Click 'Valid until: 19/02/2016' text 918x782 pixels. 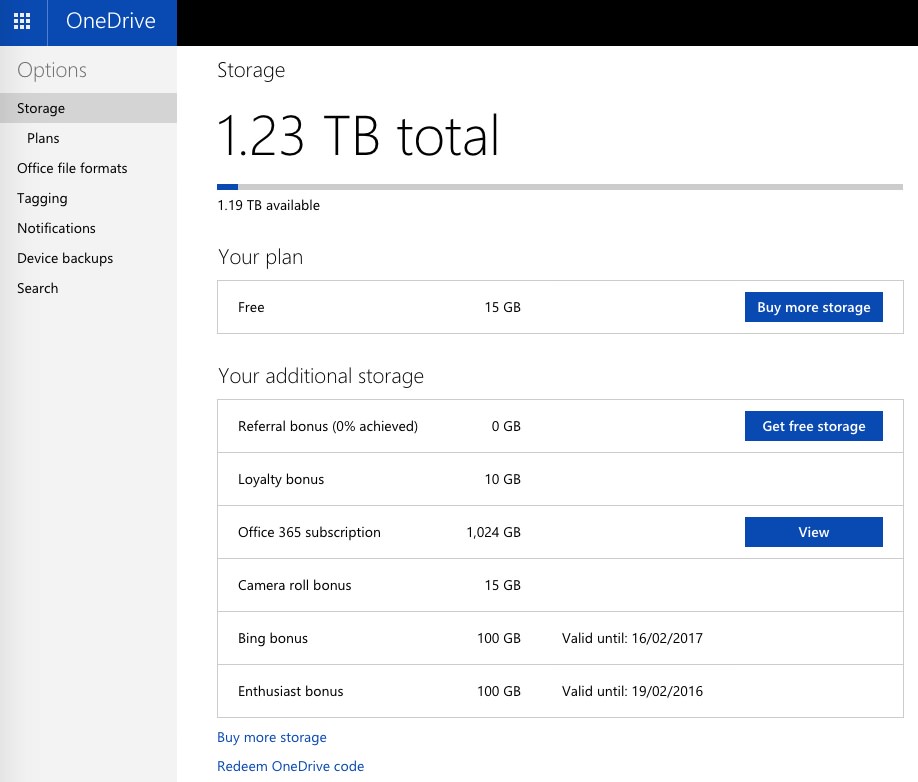(x=632, y=691)
